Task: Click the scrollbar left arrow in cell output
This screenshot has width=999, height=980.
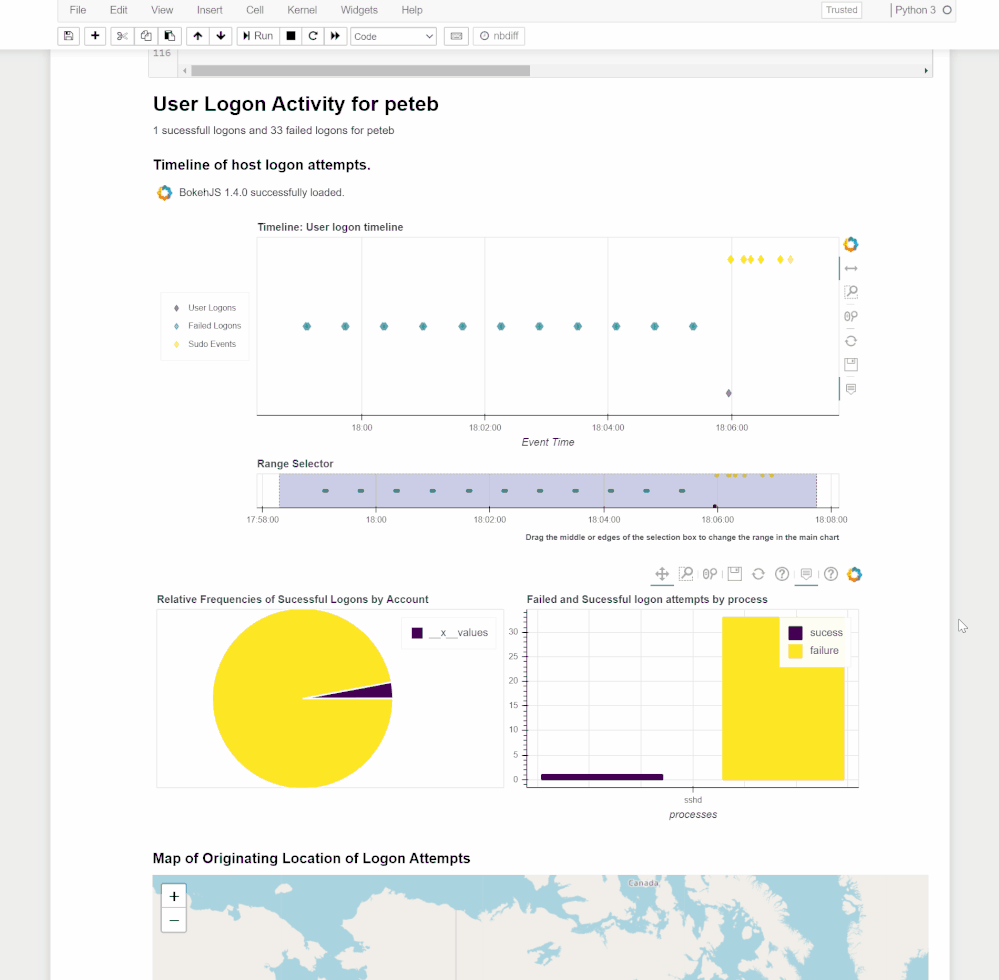Action: 185,71
